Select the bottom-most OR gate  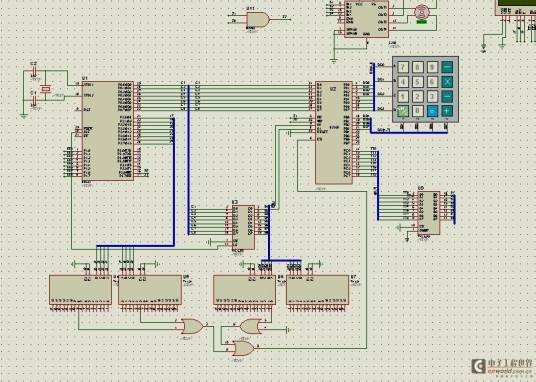point(243,348)
